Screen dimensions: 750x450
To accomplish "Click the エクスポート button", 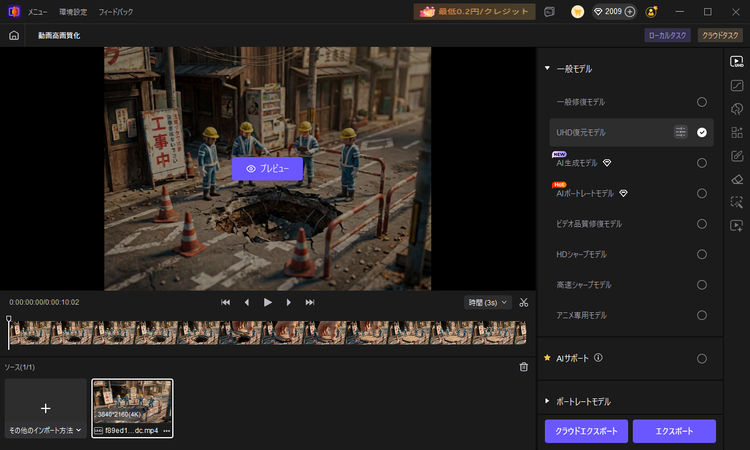I will [674, 431].
